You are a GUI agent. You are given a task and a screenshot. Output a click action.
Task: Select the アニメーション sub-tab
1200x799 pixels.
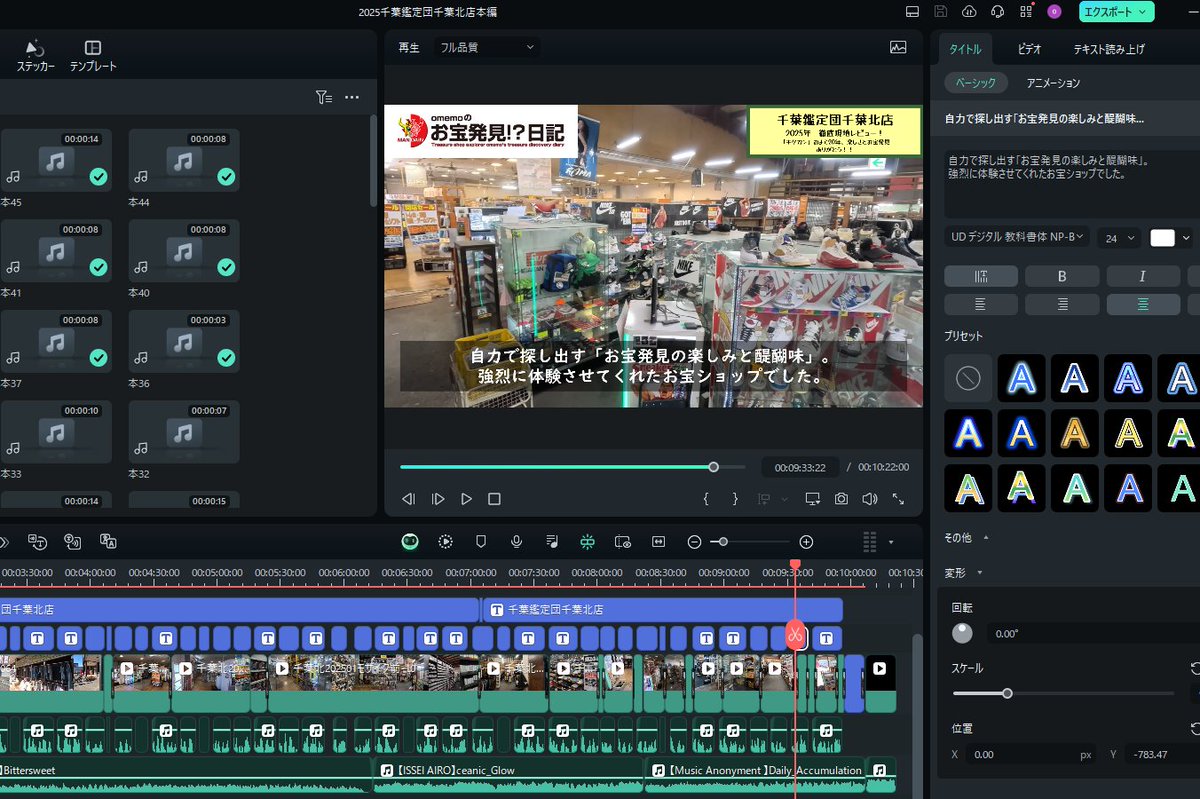1053,83
